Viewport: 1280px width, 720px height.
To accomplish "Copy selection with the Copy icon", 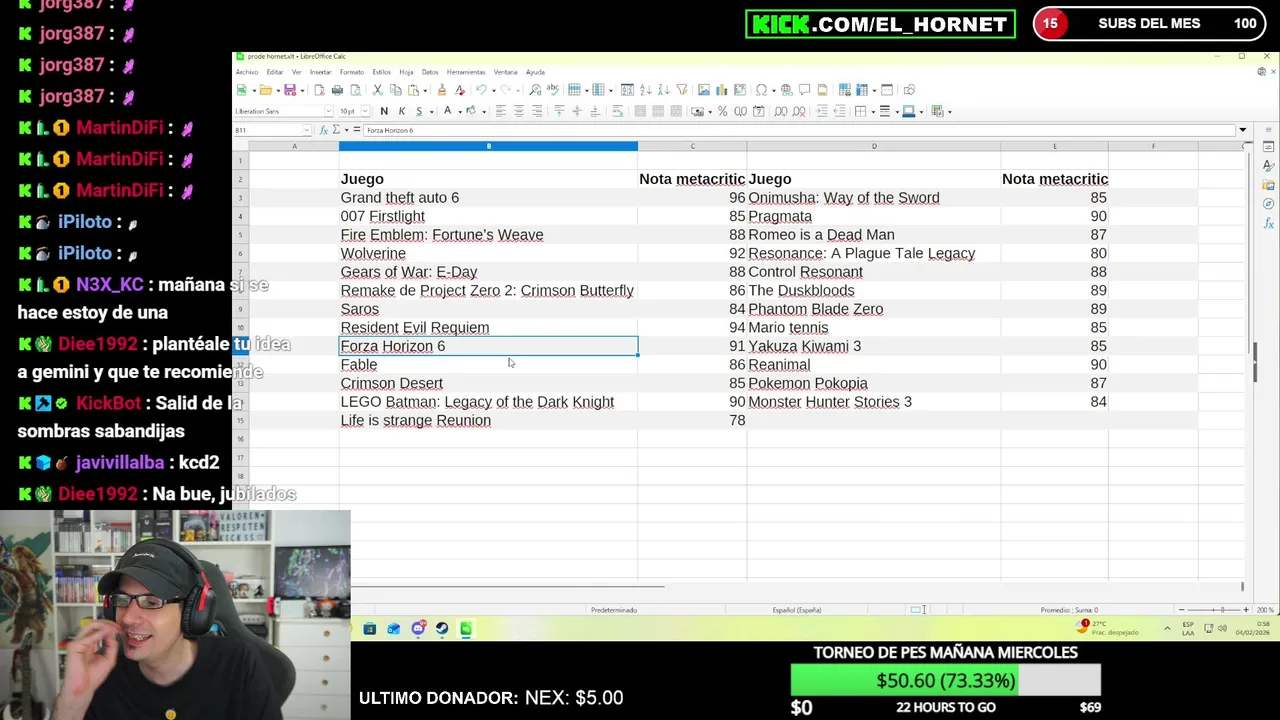I will point(396,90).
